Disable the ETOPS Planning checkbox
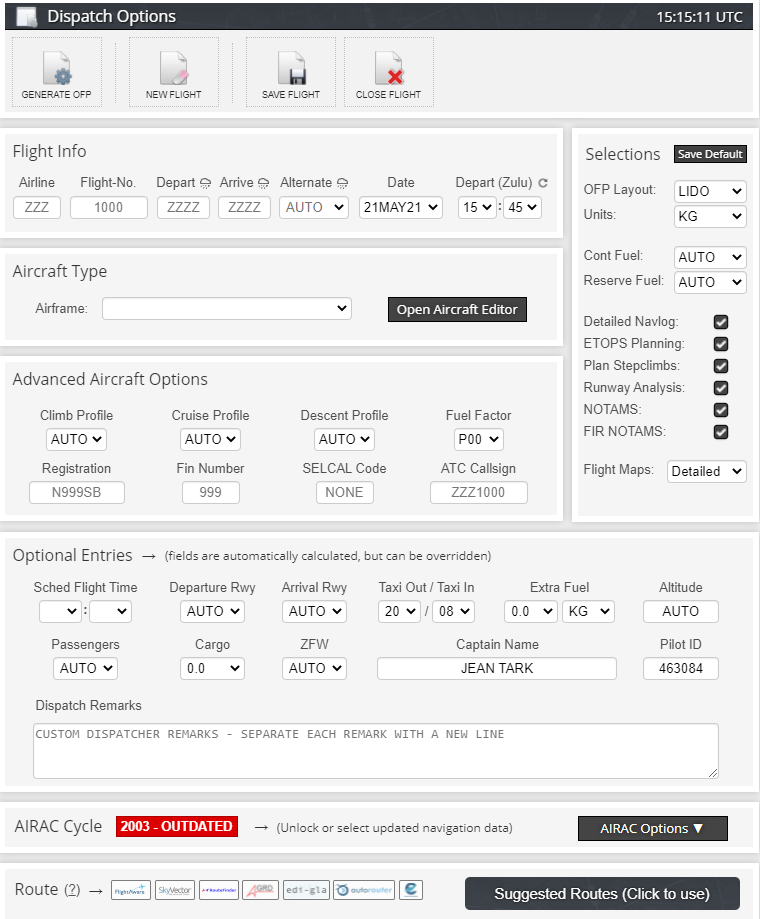This screenshot has height=919, width=760. (721, 344)
